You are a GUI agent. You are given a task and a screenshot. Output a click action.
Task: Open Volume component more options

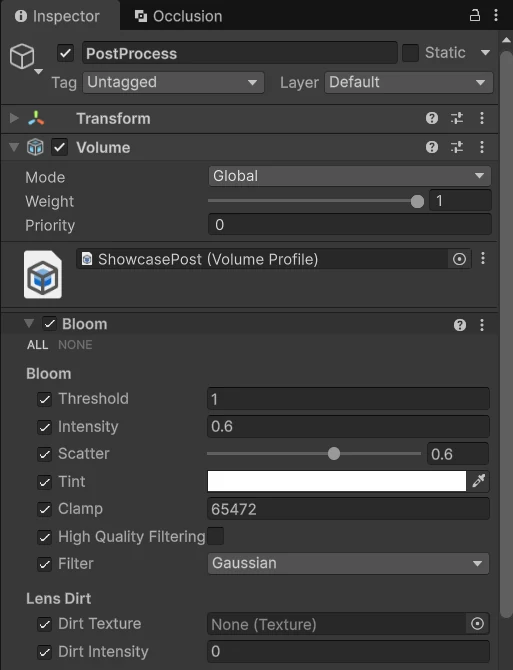click(x=482, y=147)
